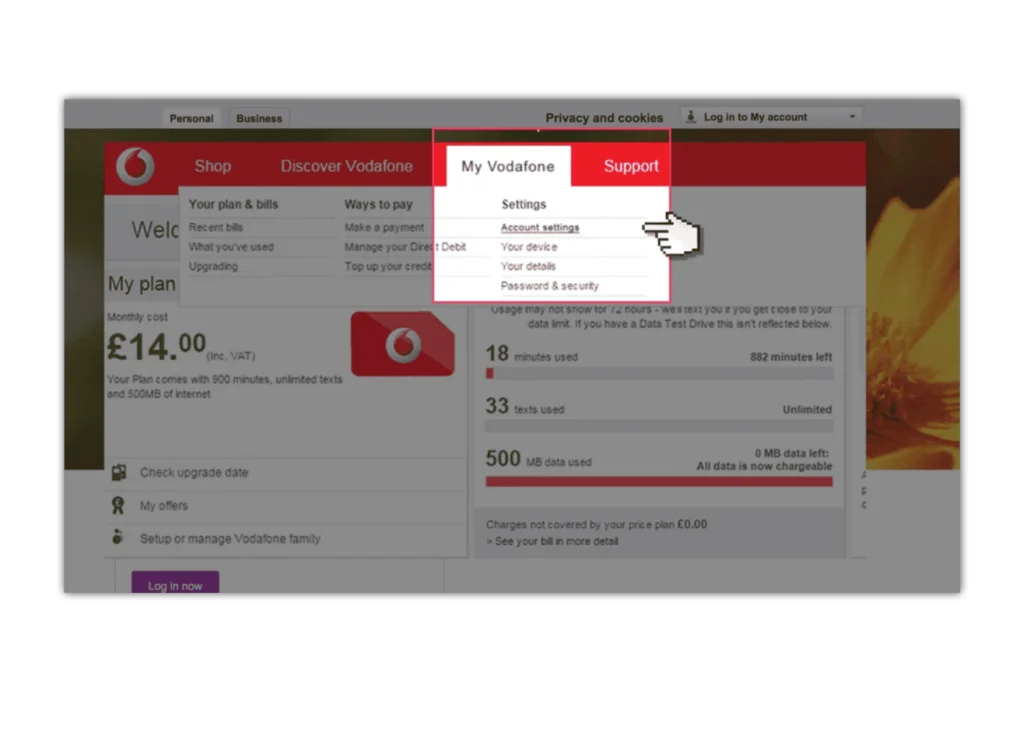Click the Vodafone family setup icon
This screenshot has height=732, width=1024.
pos(118,537)
